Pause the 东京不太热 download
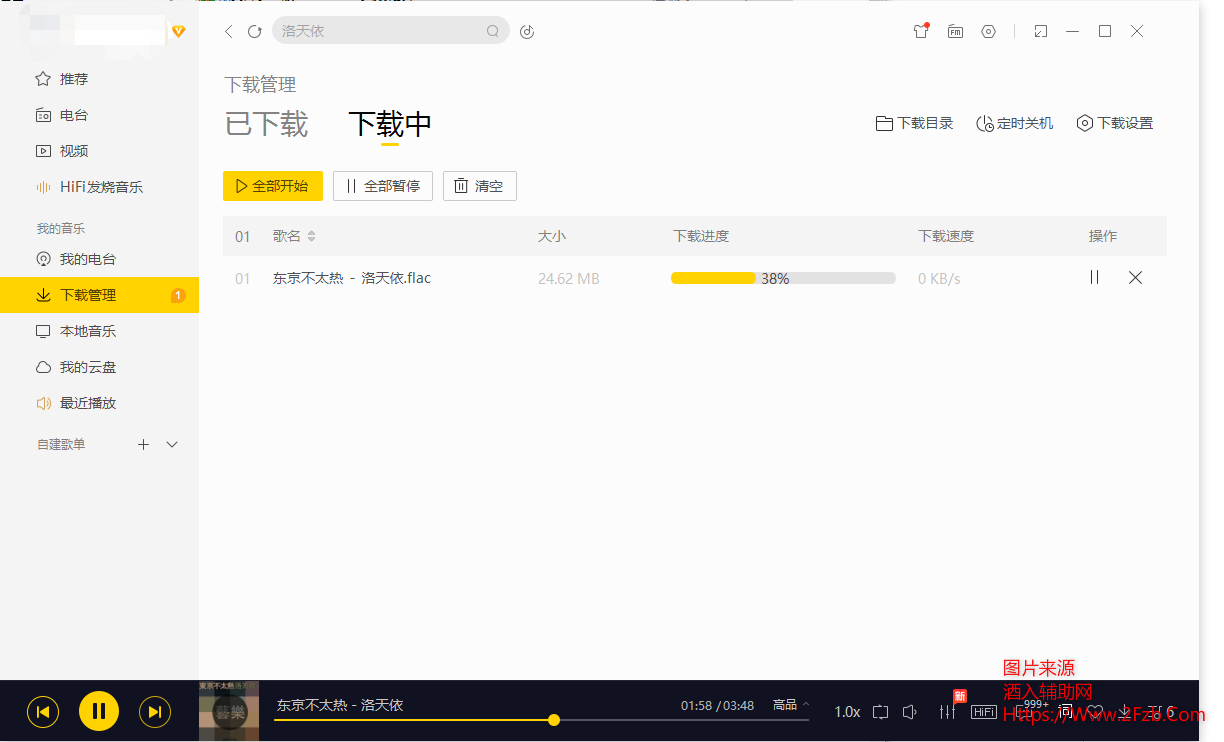The height and width of the screenshot is (742, 1224). point(1094,278)
